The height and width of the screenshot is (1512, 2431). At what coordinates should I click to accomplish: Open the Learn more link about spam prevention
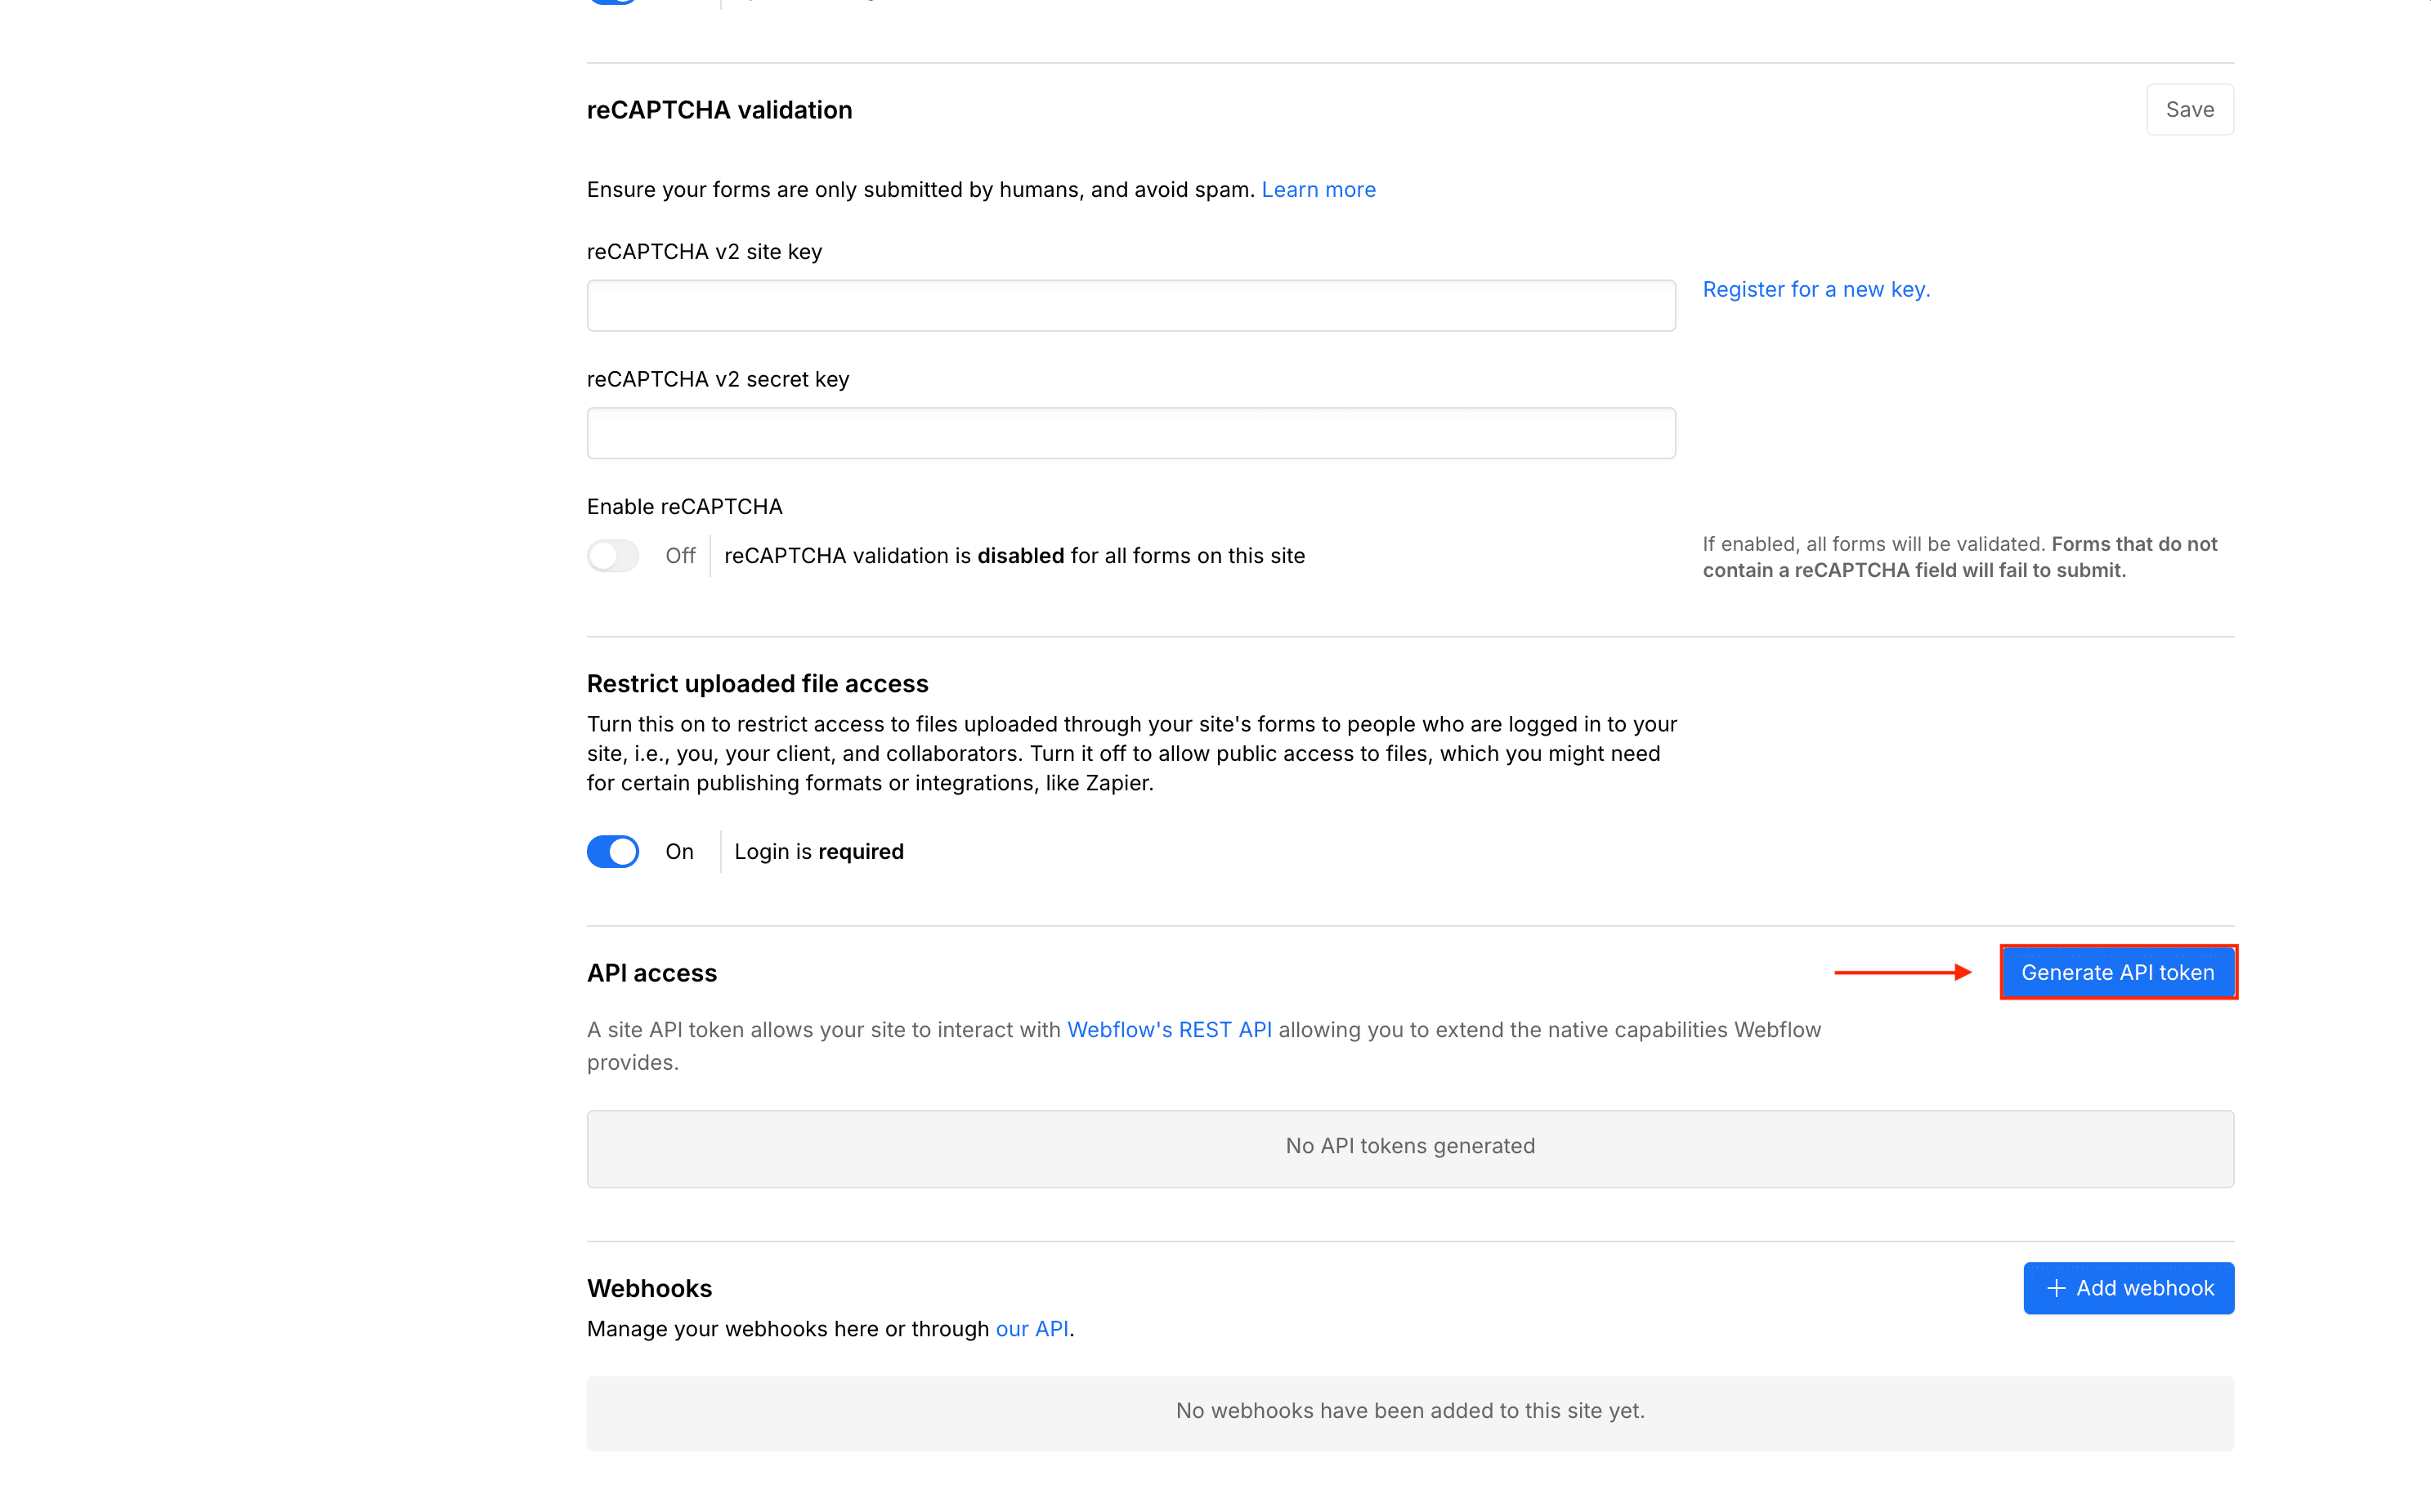pyautogui.click(x=1318, y=189)
